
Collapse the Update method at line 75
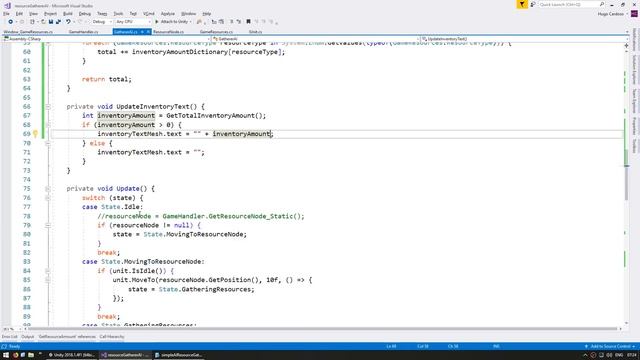(x=48, y=189)
